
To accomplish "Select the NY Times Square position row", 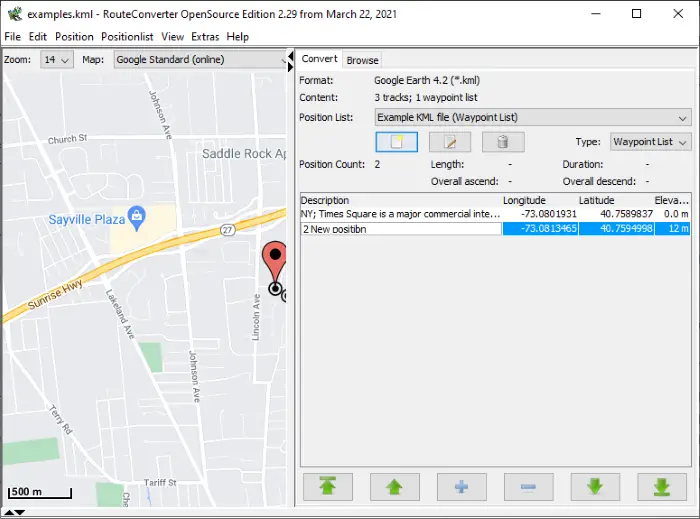I will (495, 214).
